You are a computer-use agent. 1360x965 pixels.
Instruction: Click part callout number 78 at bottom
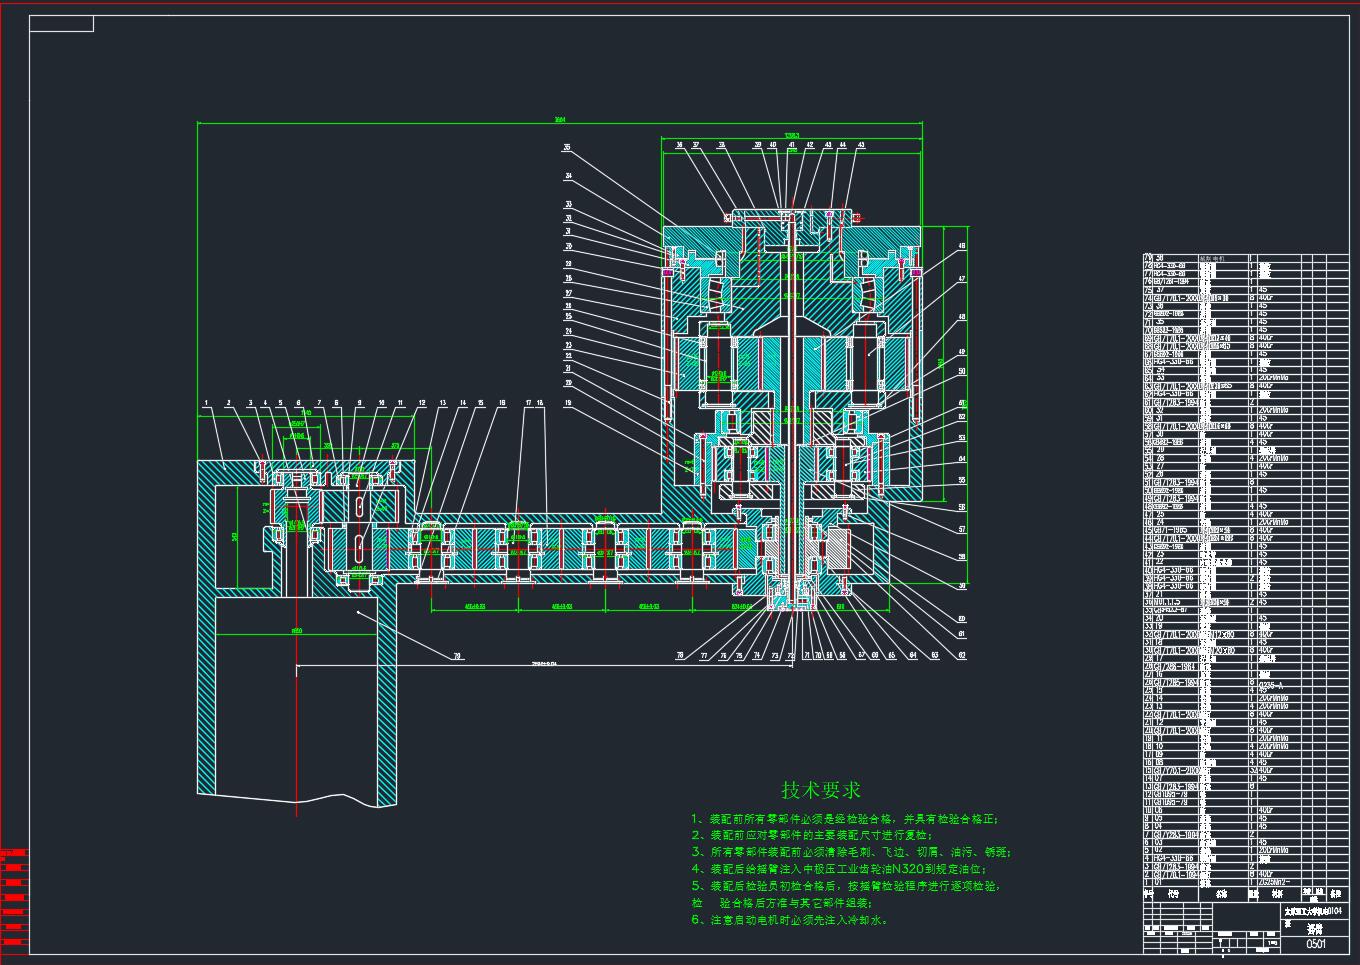680,656
